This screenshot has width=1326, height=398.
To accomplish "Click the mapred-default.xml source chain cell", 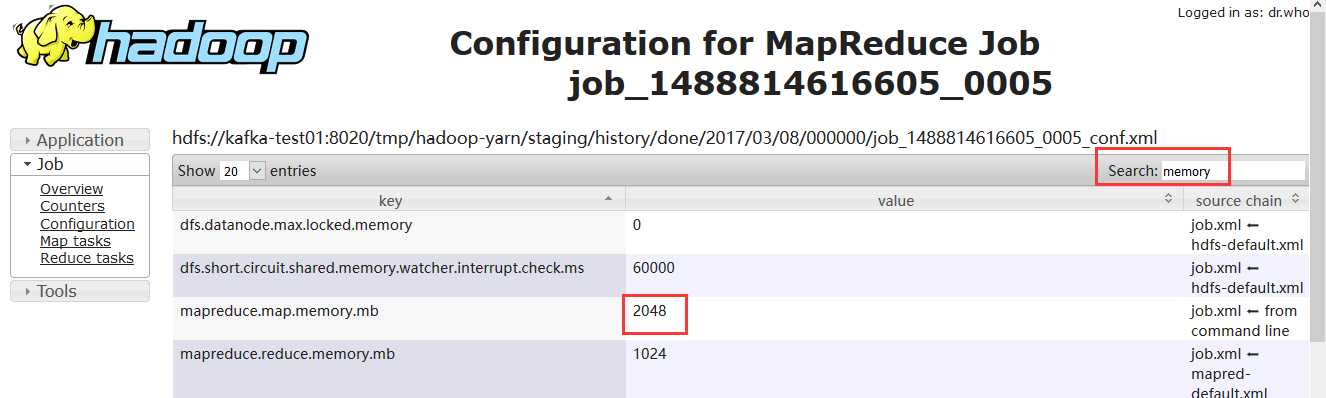I will pos(1245,371).
